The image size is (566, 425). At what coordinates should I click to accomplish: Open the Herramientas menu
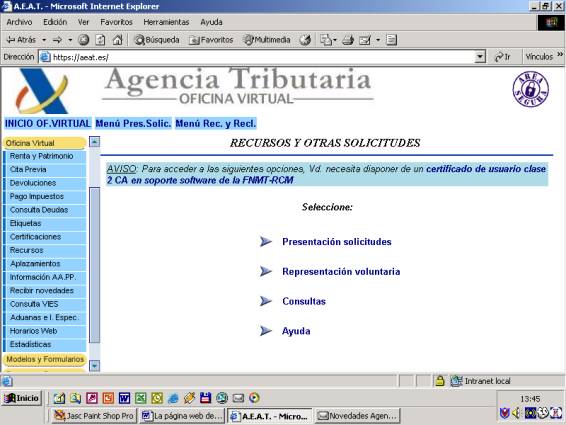(166, 22)
